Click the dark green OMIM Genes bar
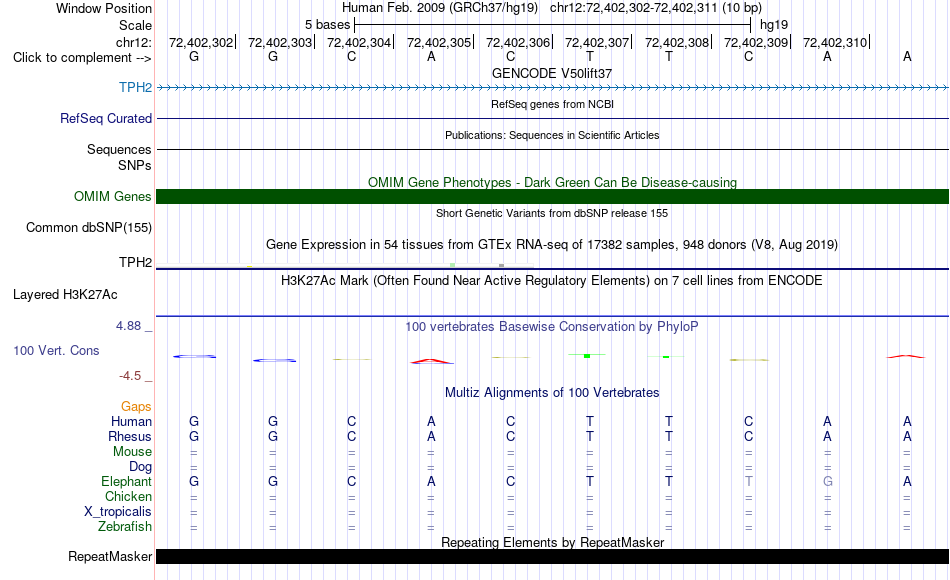This screenshot has height=580, width=950. point(553,196)
